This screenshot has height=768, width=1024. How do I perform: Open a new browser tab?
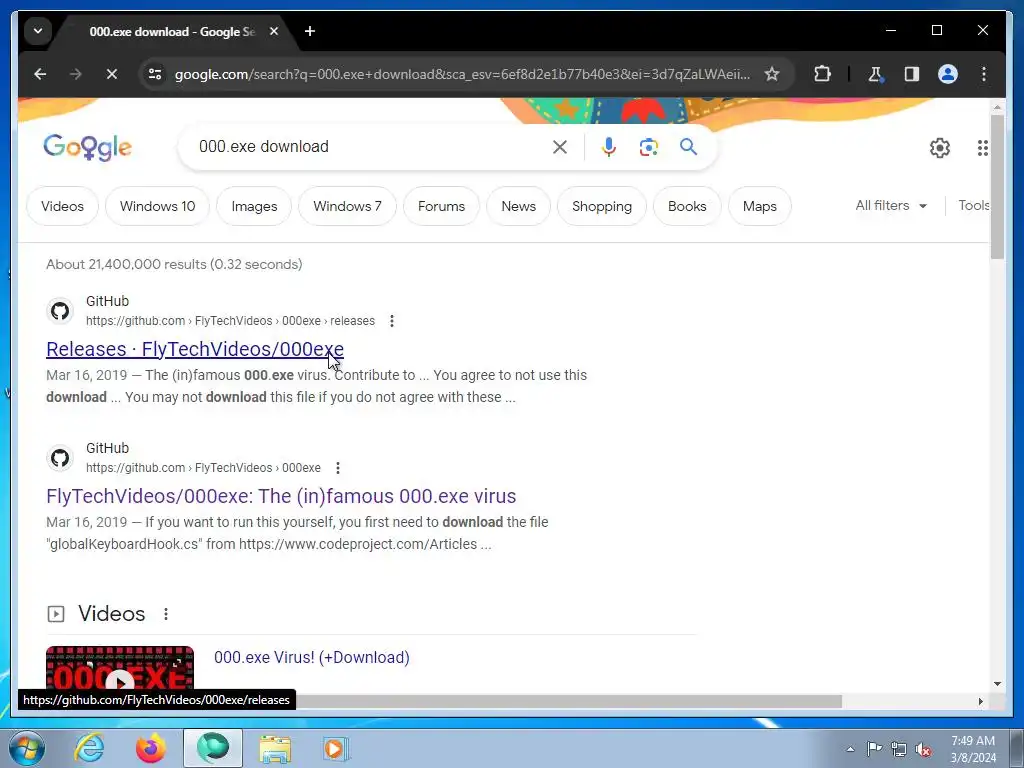pos(310,31)
